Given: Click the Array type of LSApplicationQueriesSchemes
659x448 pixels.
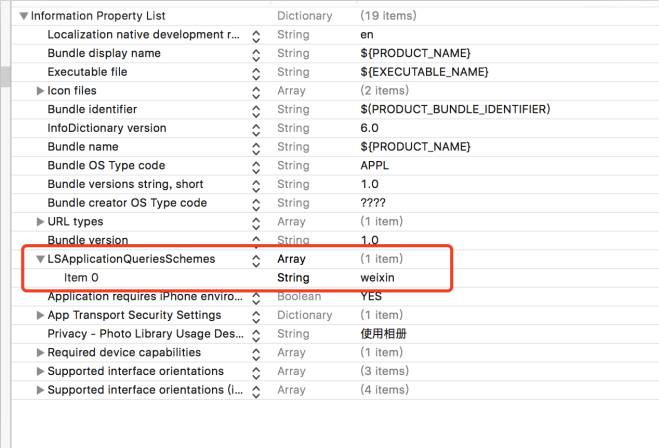Looking at the screenshot, I should coord(291,259).
